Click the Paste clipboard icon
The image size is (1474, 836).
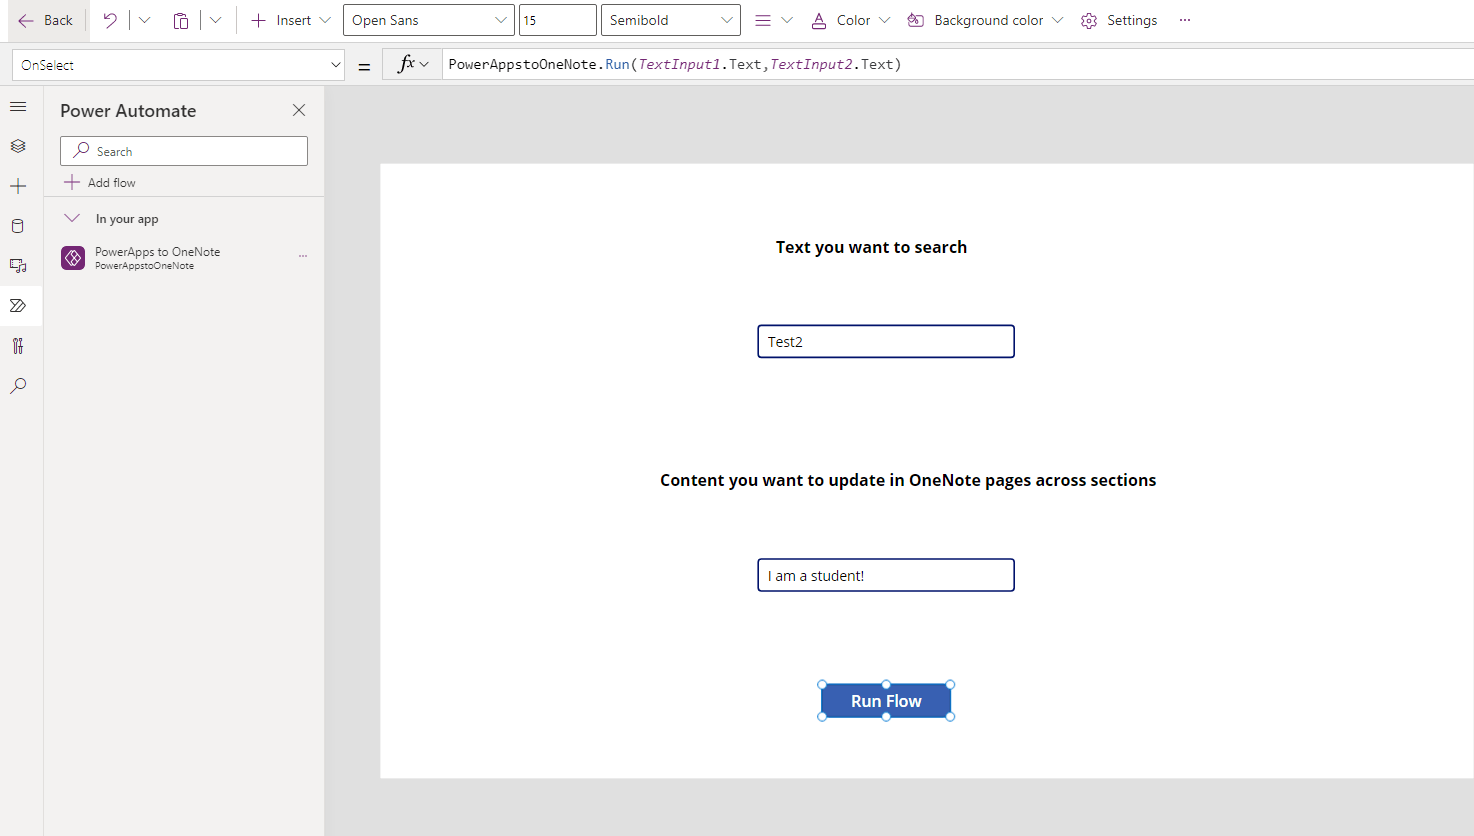click(181, 20)
